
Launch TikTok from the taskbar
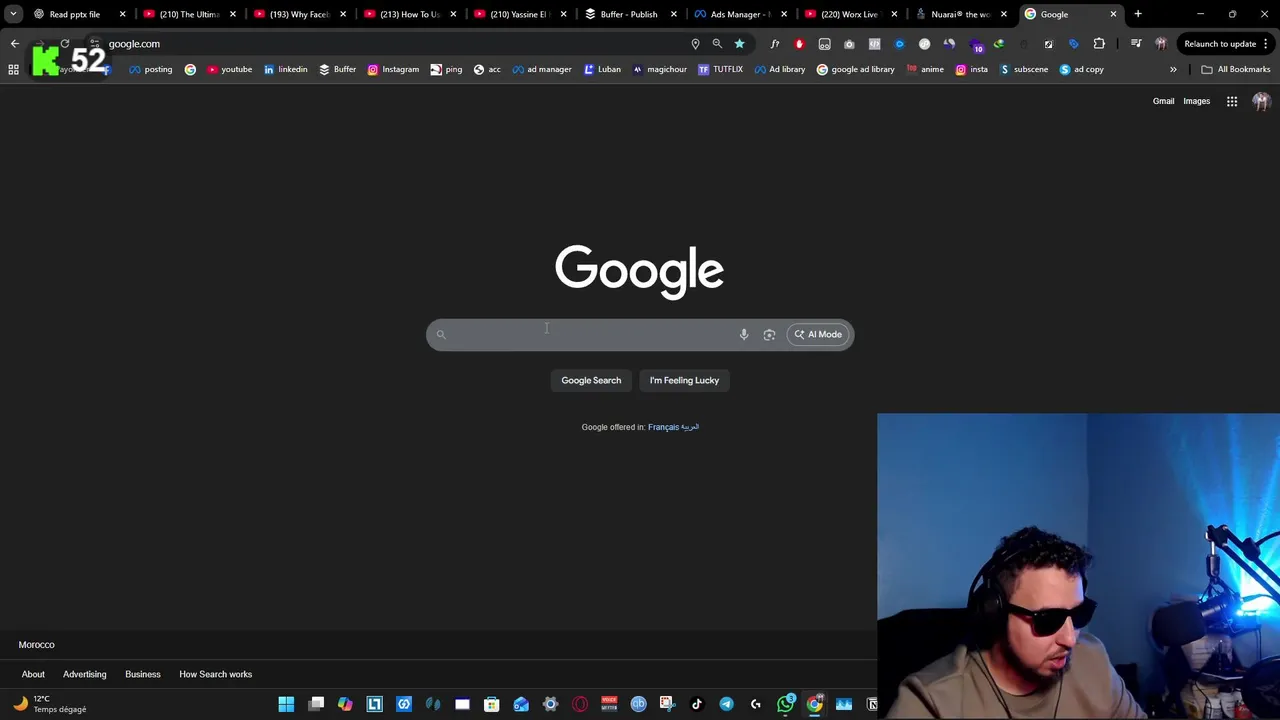697,704
